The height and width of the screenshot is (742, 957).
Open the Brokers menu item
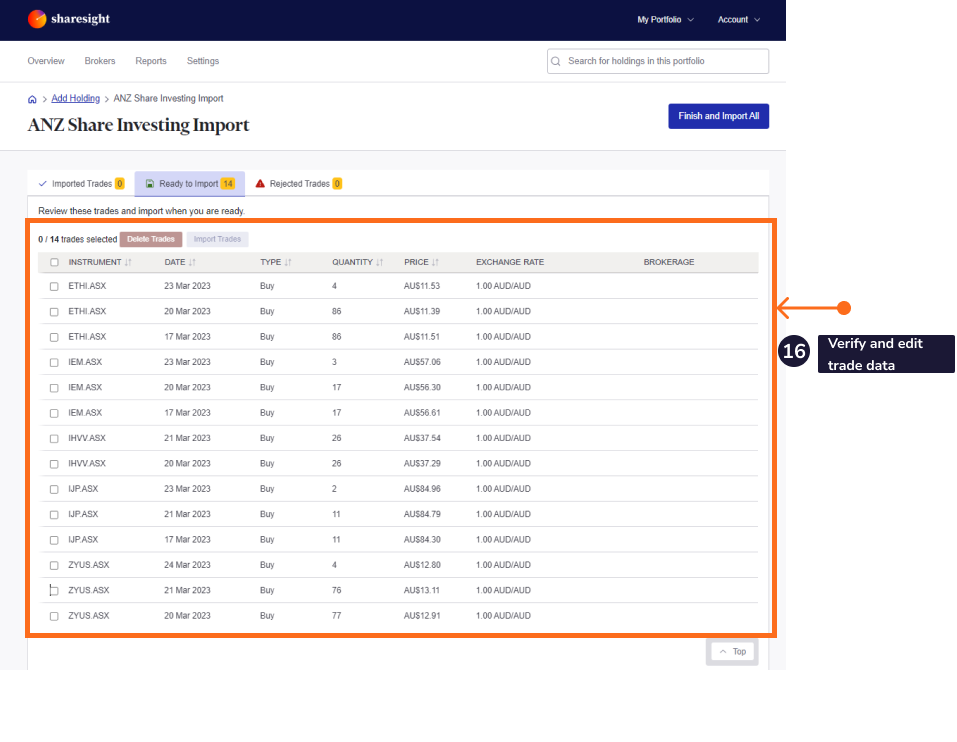(x=100, y=61)
